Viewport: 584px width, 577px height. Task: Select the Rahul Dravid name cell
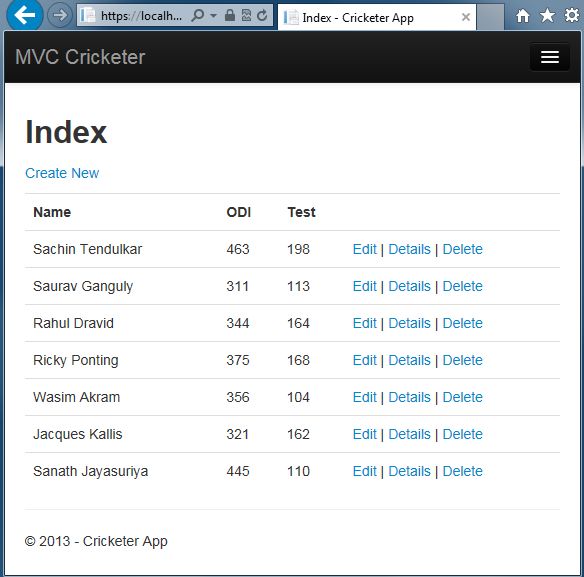click(x=73, y=323)
